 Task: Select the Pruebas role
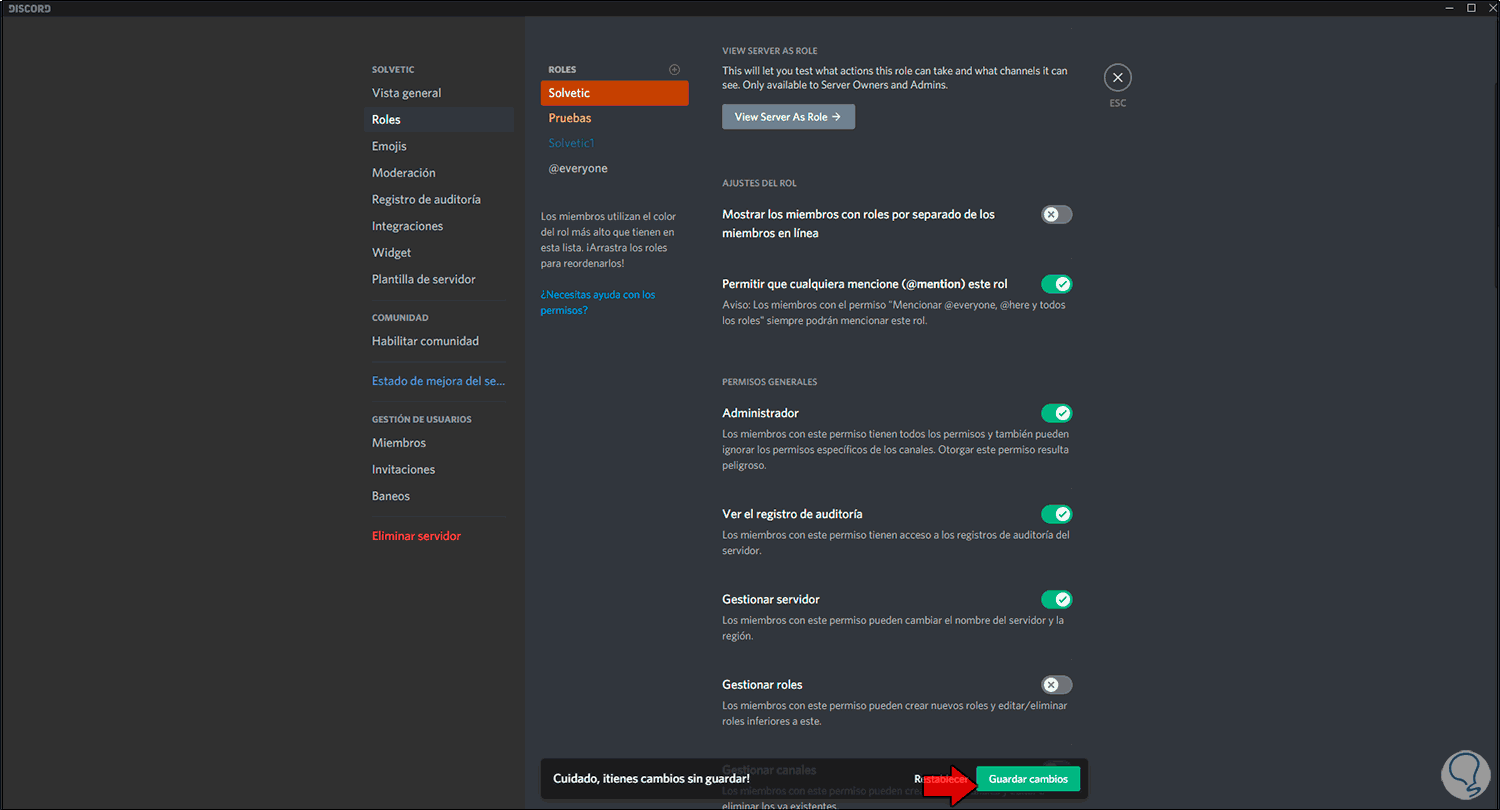pyautogui.click(x=614, y=118)
